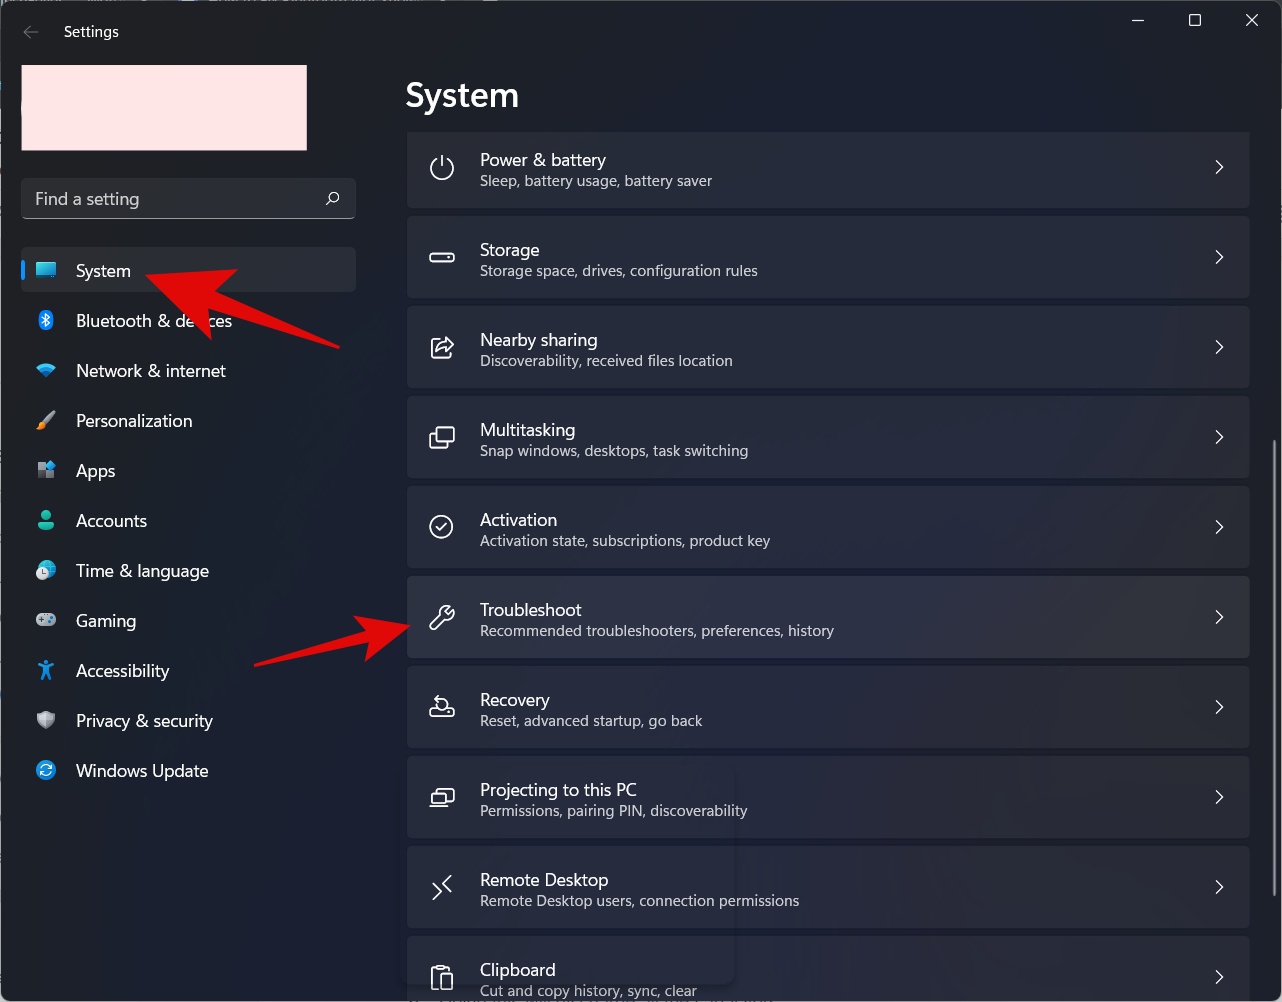Open the Clipboard title
This screenshot has height=1002, width=1282.
518,970
